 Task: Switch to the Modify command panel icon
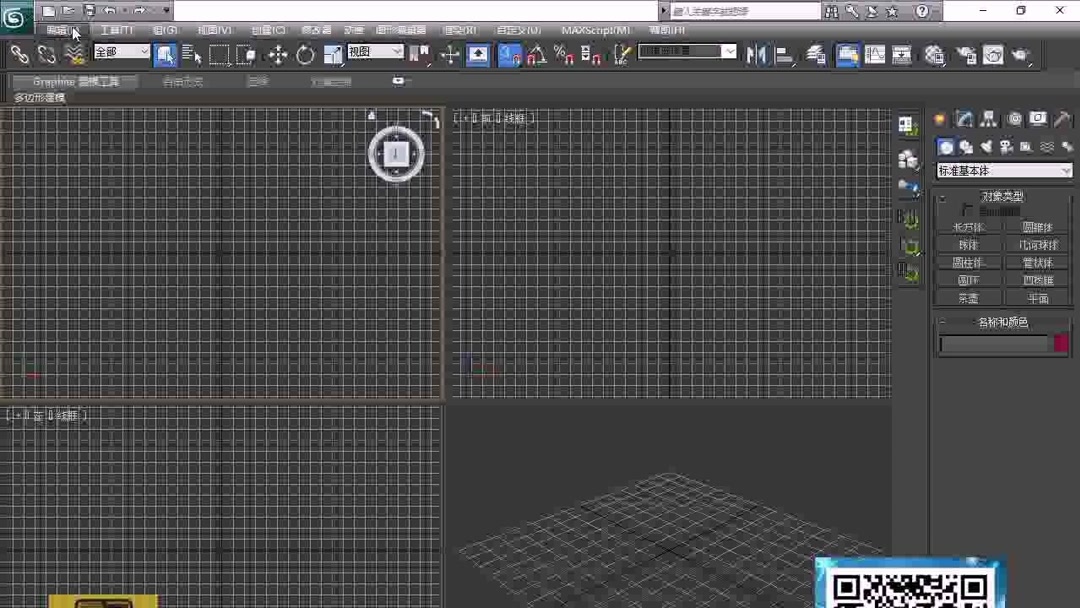[963, 119]
